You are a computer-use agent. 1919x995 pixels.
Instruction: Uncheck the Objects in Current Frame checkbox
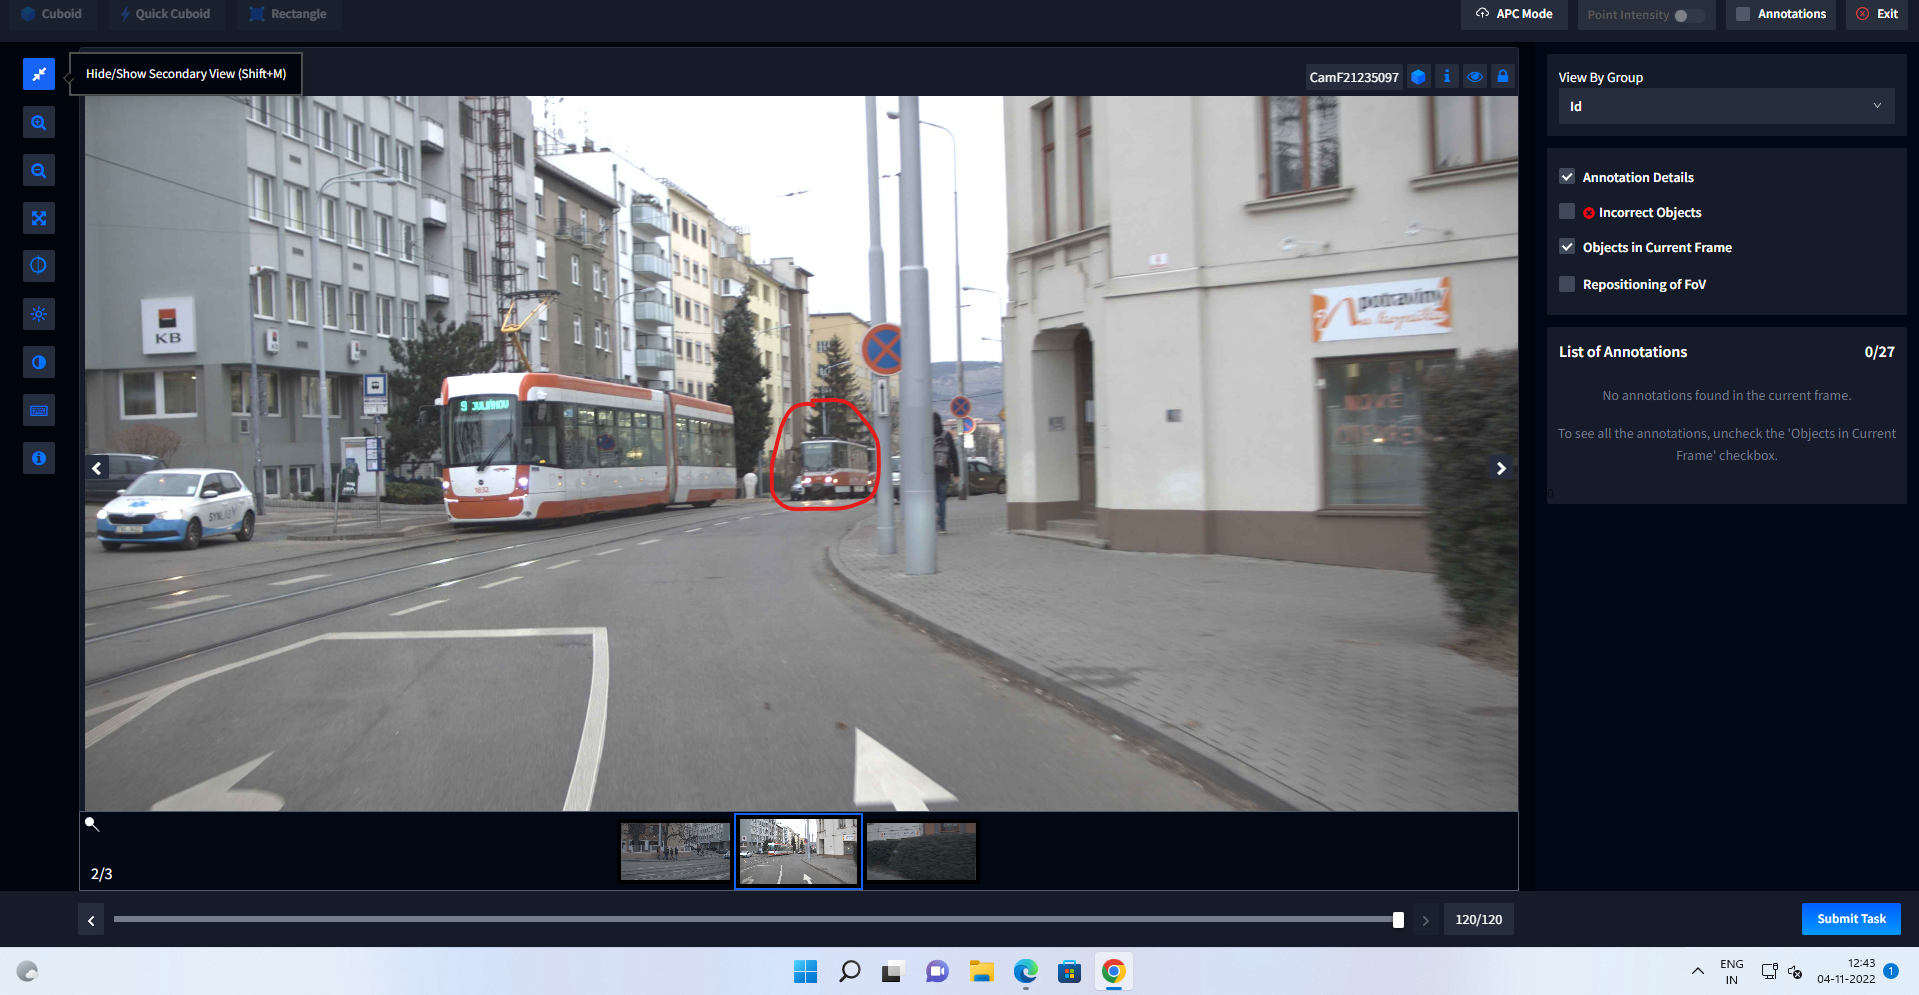click(1567, 247)
